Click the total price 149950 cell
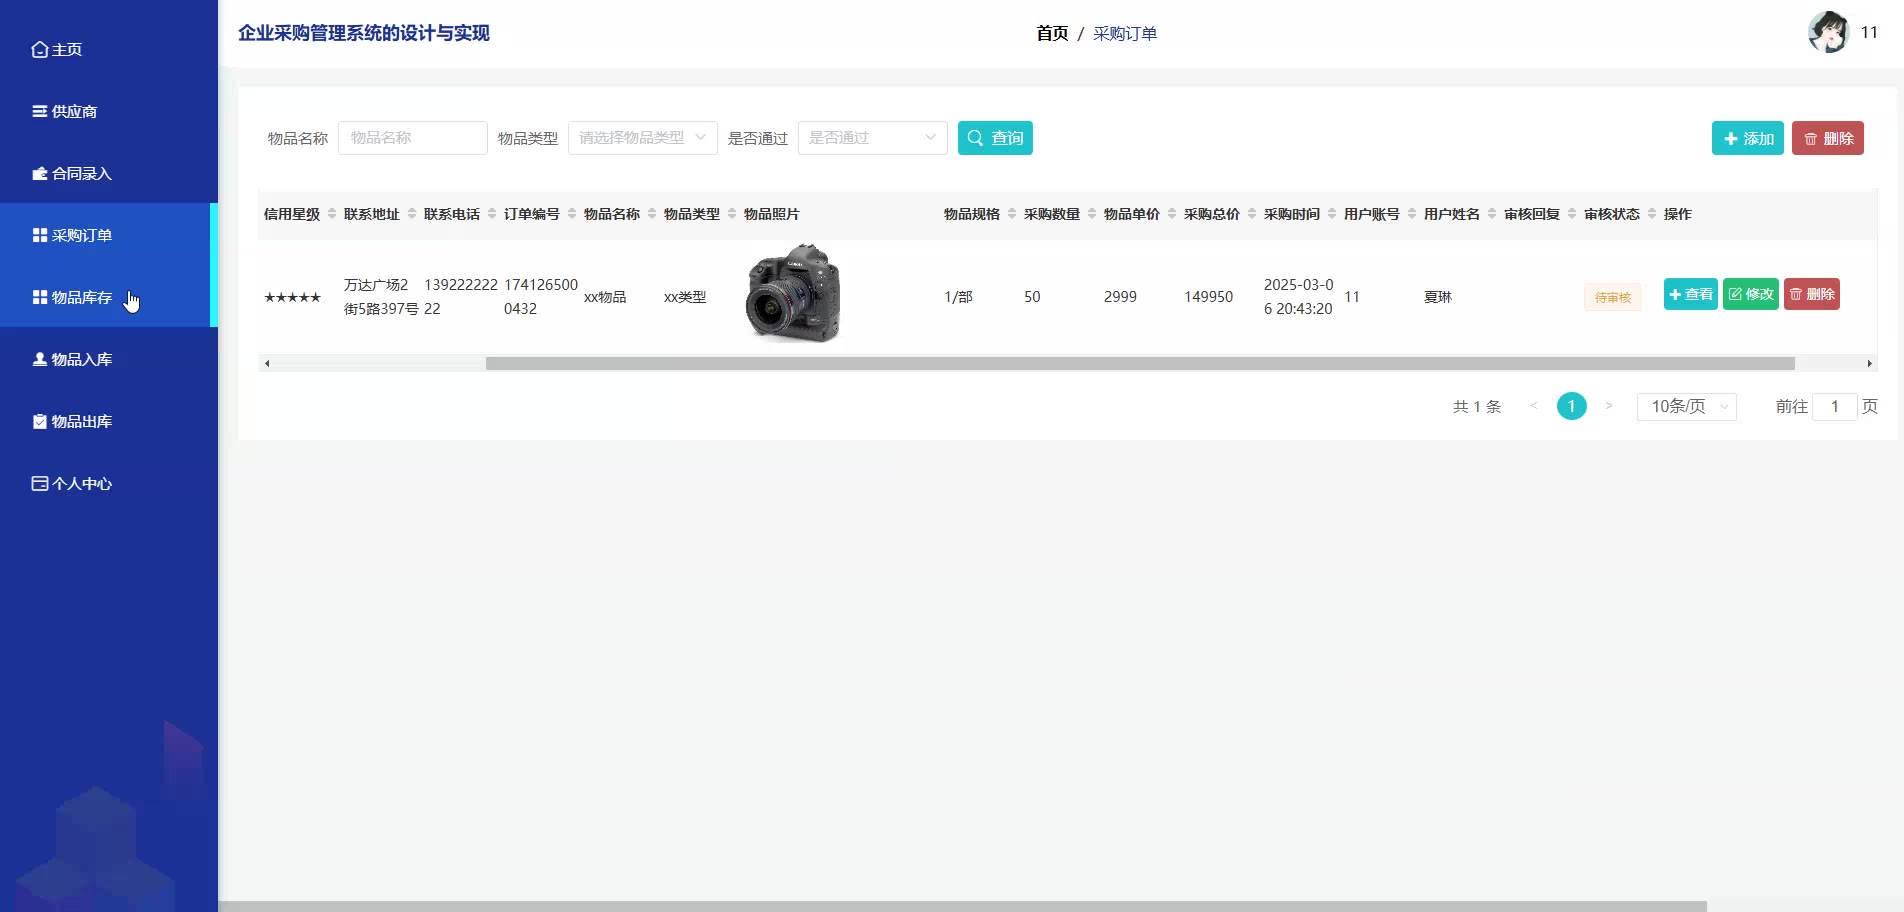 (1208, 297)
